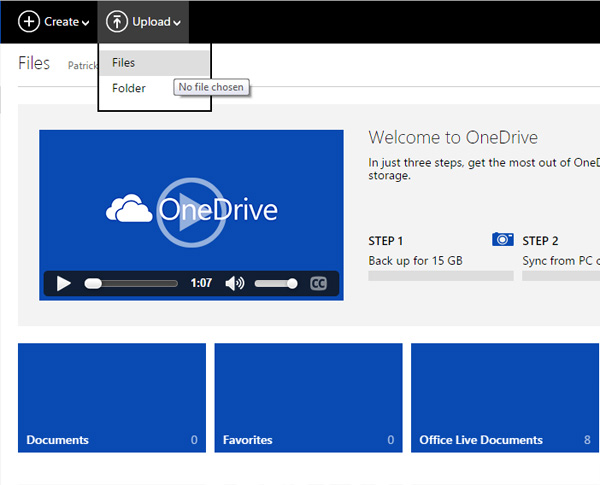Click the Upload arrow circle icon
600x485 pixels.
[x=117, y=21]
